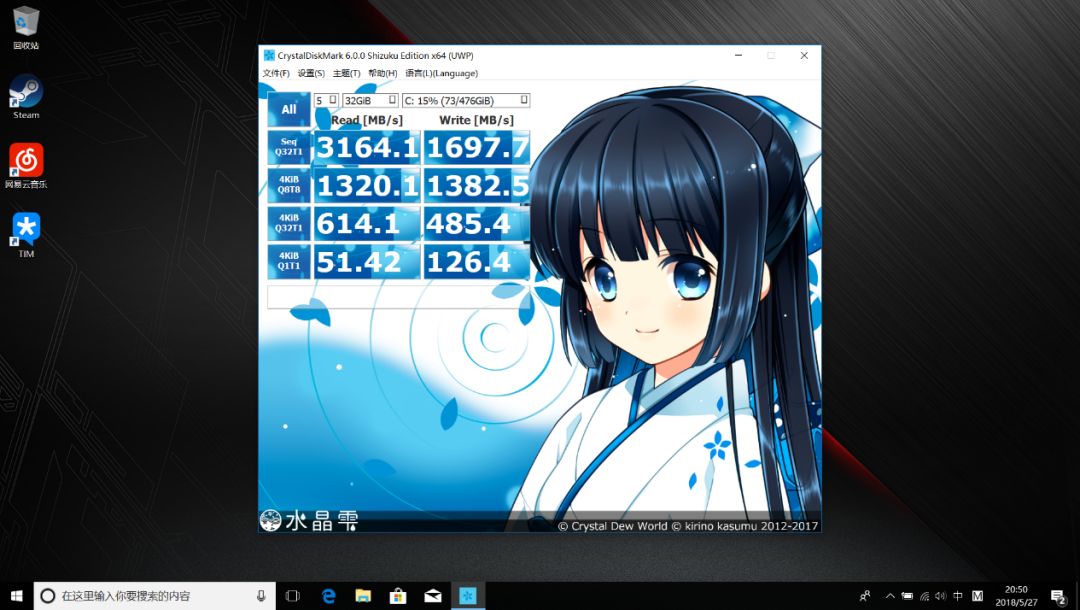Run all tests with the All button
This screenshot has height=610, width=1080.
coord(288,109)
